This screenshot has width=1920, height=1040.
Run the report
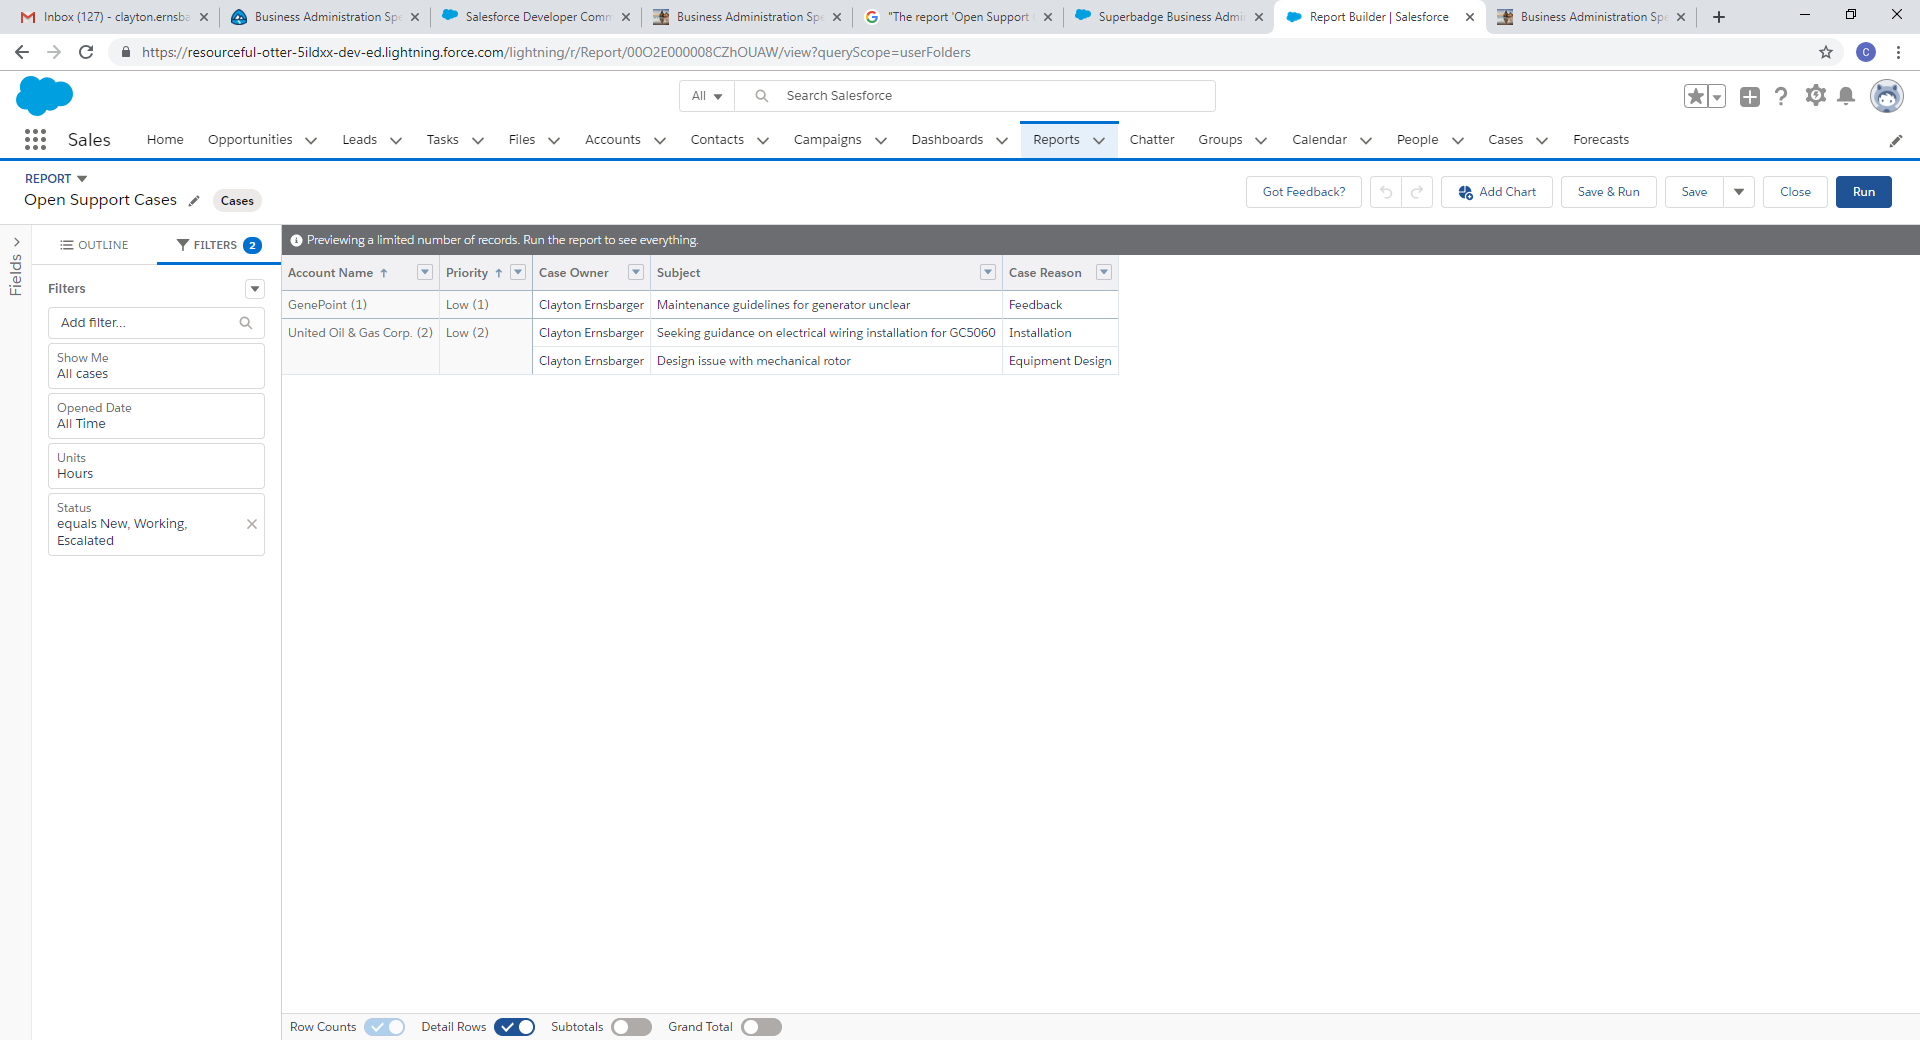[1864, 192]
